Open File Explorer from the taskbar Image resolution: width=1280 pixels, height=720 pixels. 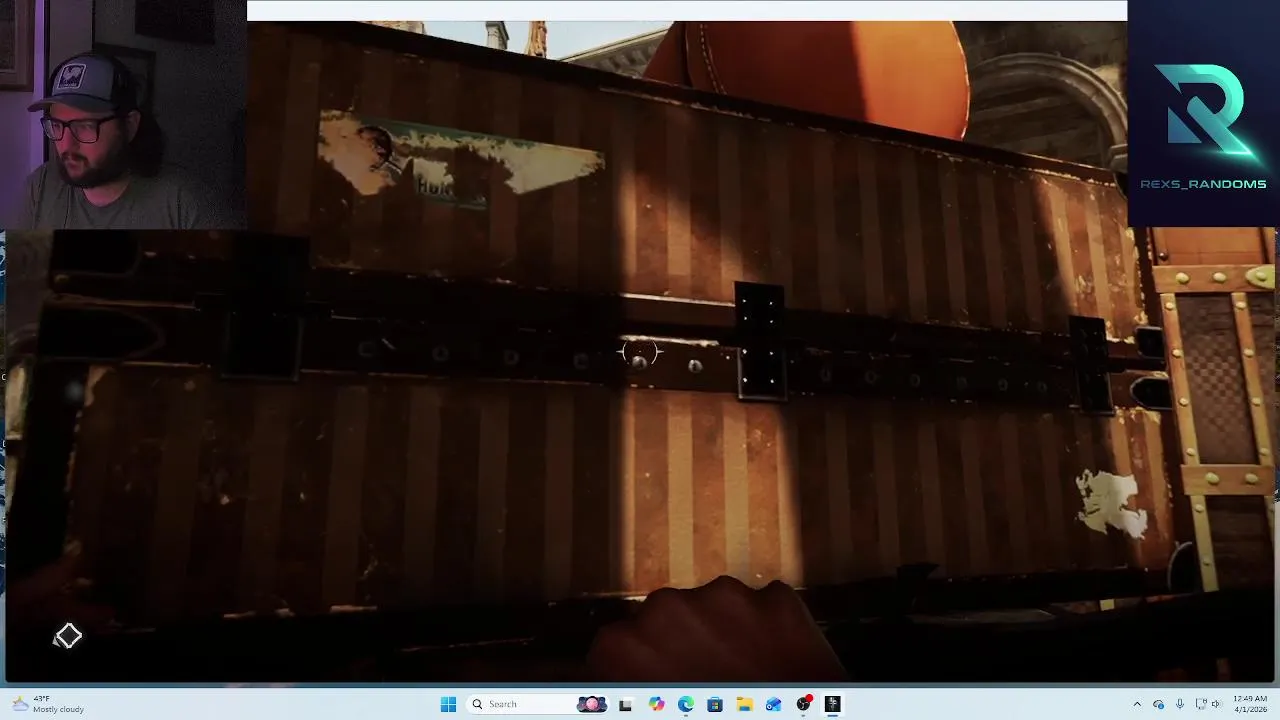(744, 704)
